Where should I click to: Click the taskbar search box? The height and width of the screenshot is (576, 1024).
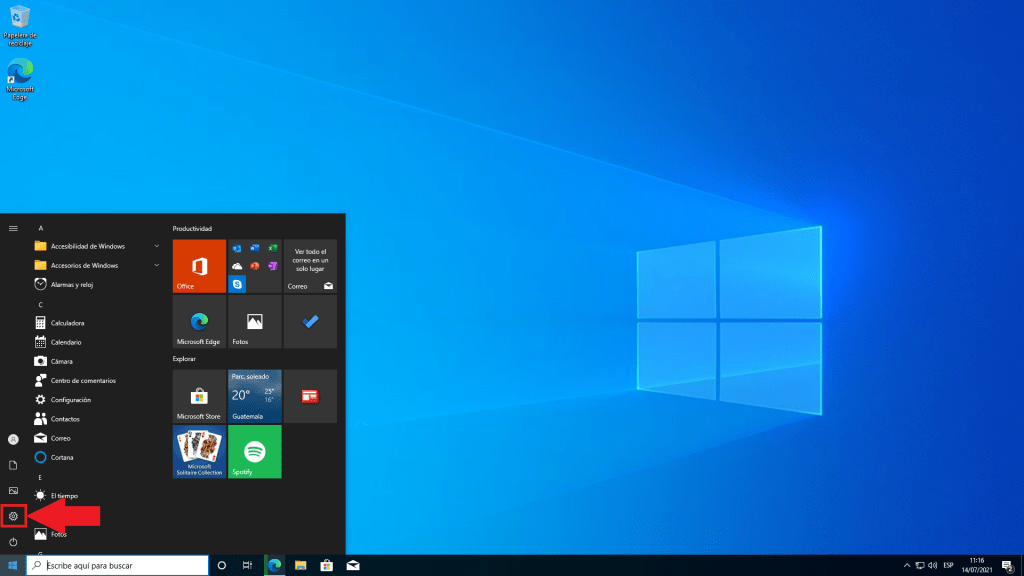point(118,566)
